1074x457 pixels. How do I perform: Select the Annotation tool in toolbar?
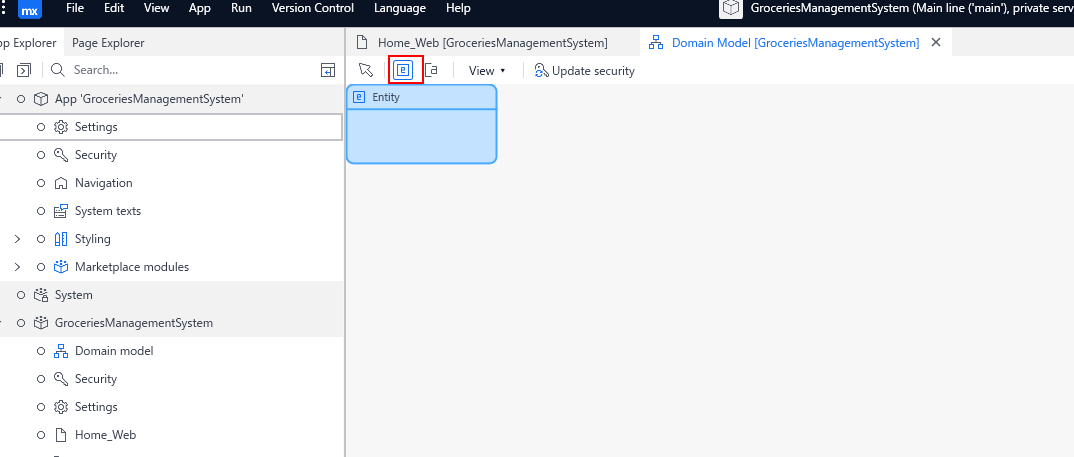(432, 71)
